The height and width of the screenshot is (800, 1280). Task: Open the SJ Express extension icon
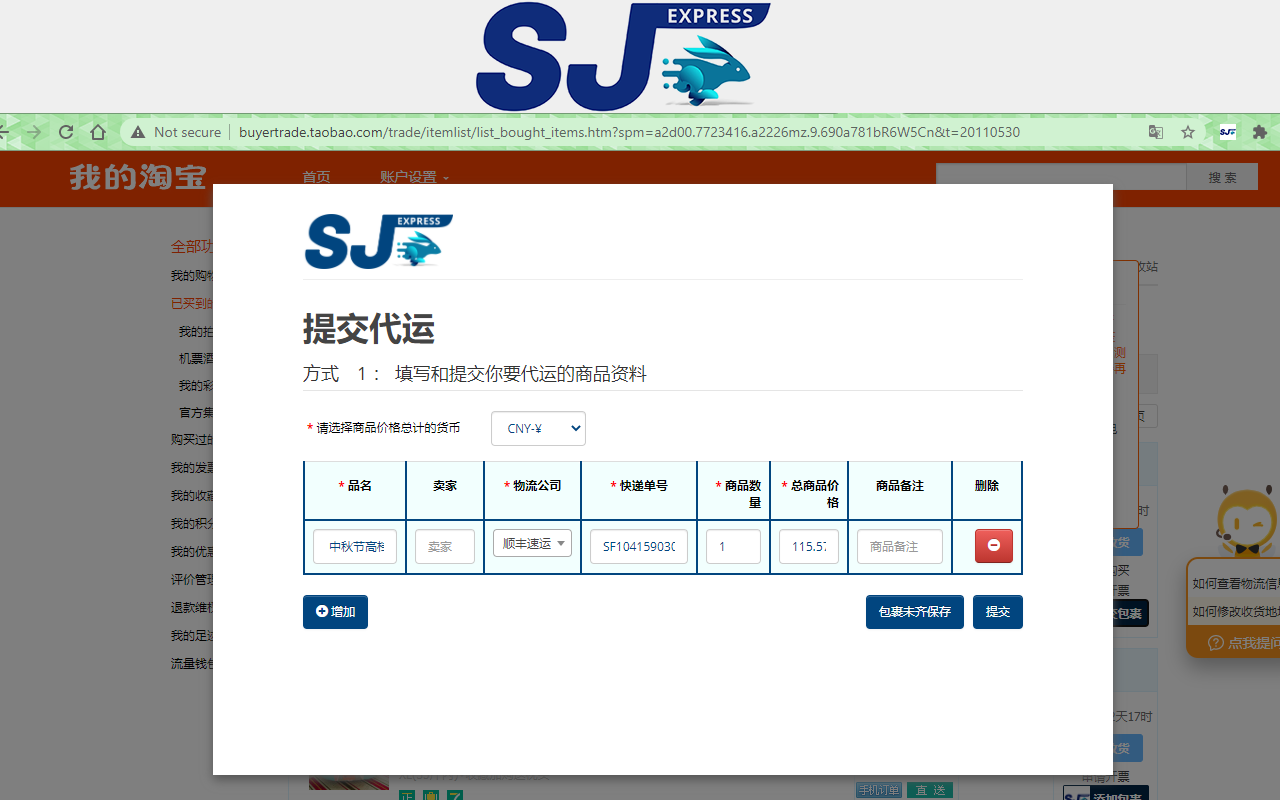[1227, 132]
